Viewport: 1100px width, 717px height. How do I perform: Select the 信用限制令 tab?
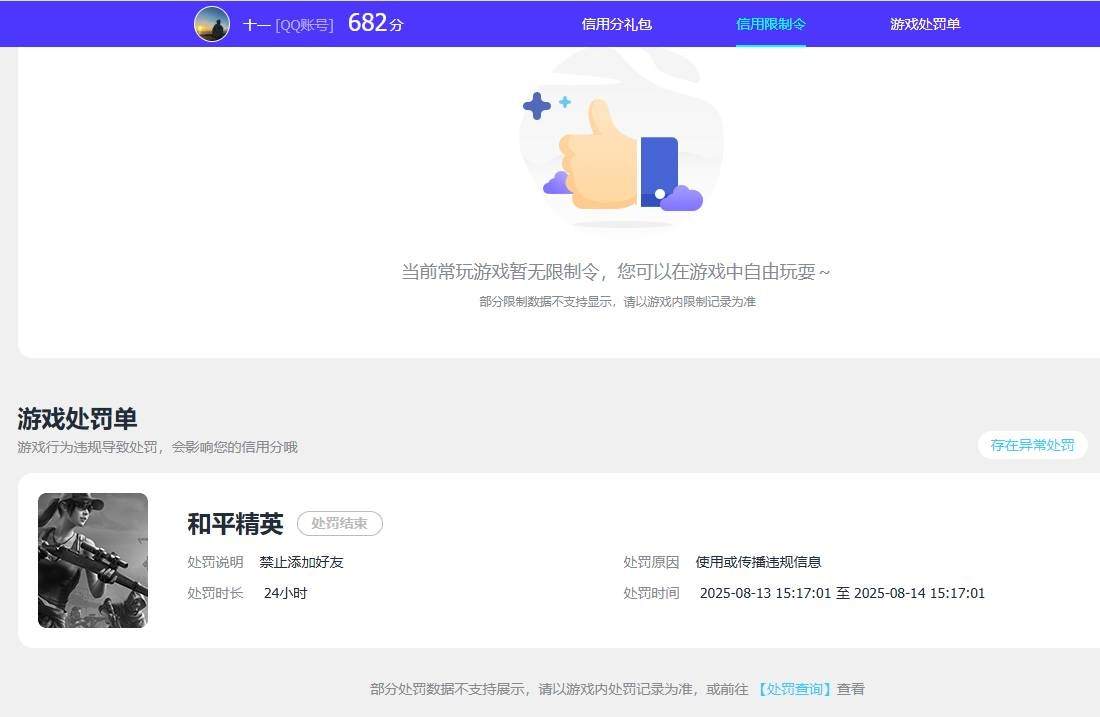coord(770,24)
